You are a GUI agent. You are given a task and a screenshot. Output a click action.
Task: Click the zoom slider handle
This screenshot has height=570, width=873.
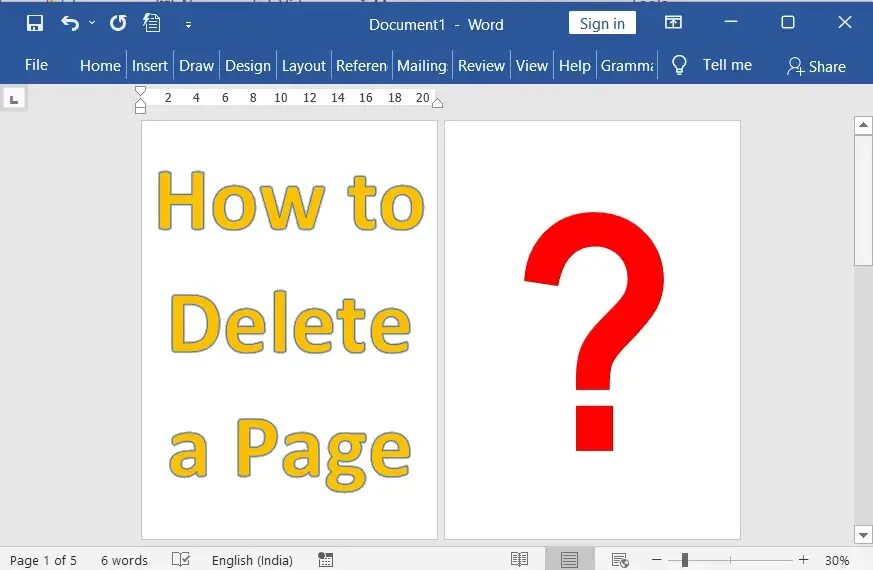[685, 559]
